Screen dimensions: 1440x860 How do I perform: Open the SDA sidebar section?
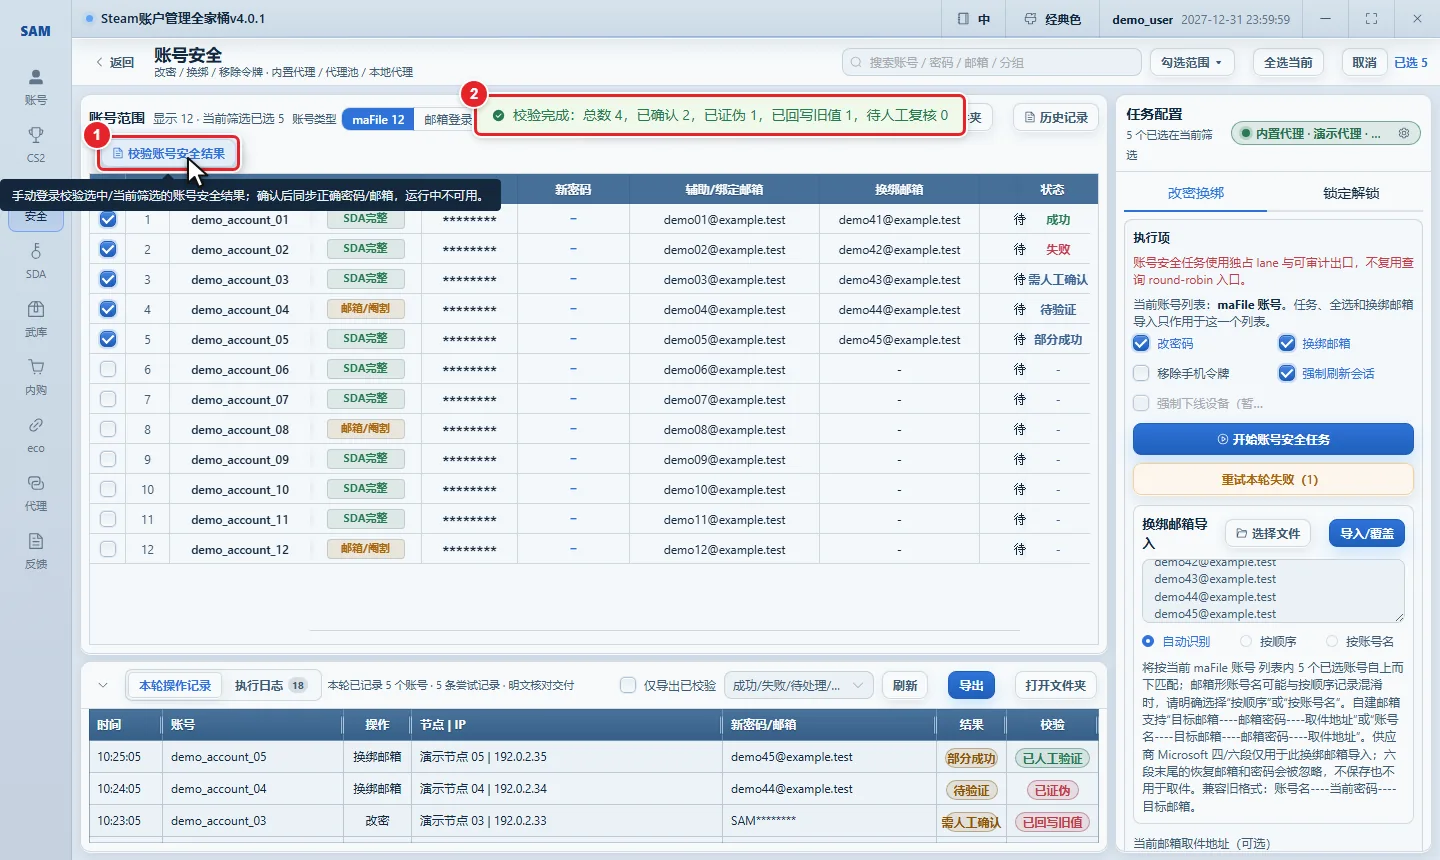click(36, 261)
